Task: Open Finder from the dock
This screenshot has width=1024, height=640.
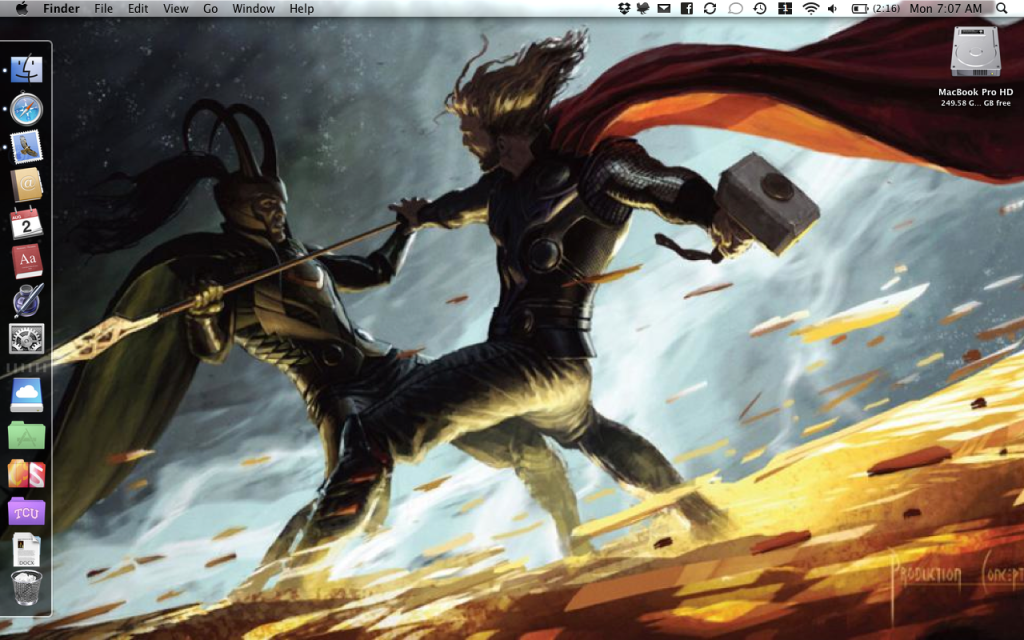Action: 27,69
